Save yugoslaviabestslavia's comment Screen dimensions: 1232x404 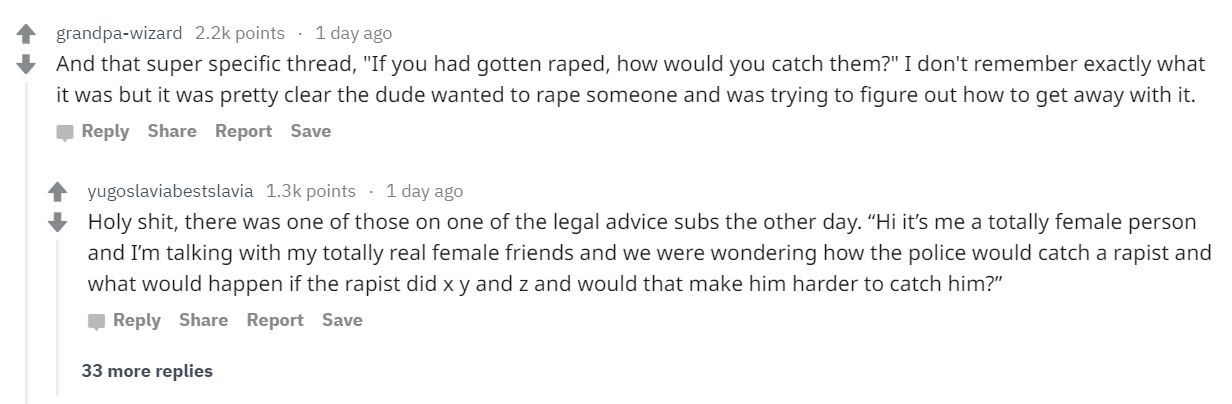point(342,320)
